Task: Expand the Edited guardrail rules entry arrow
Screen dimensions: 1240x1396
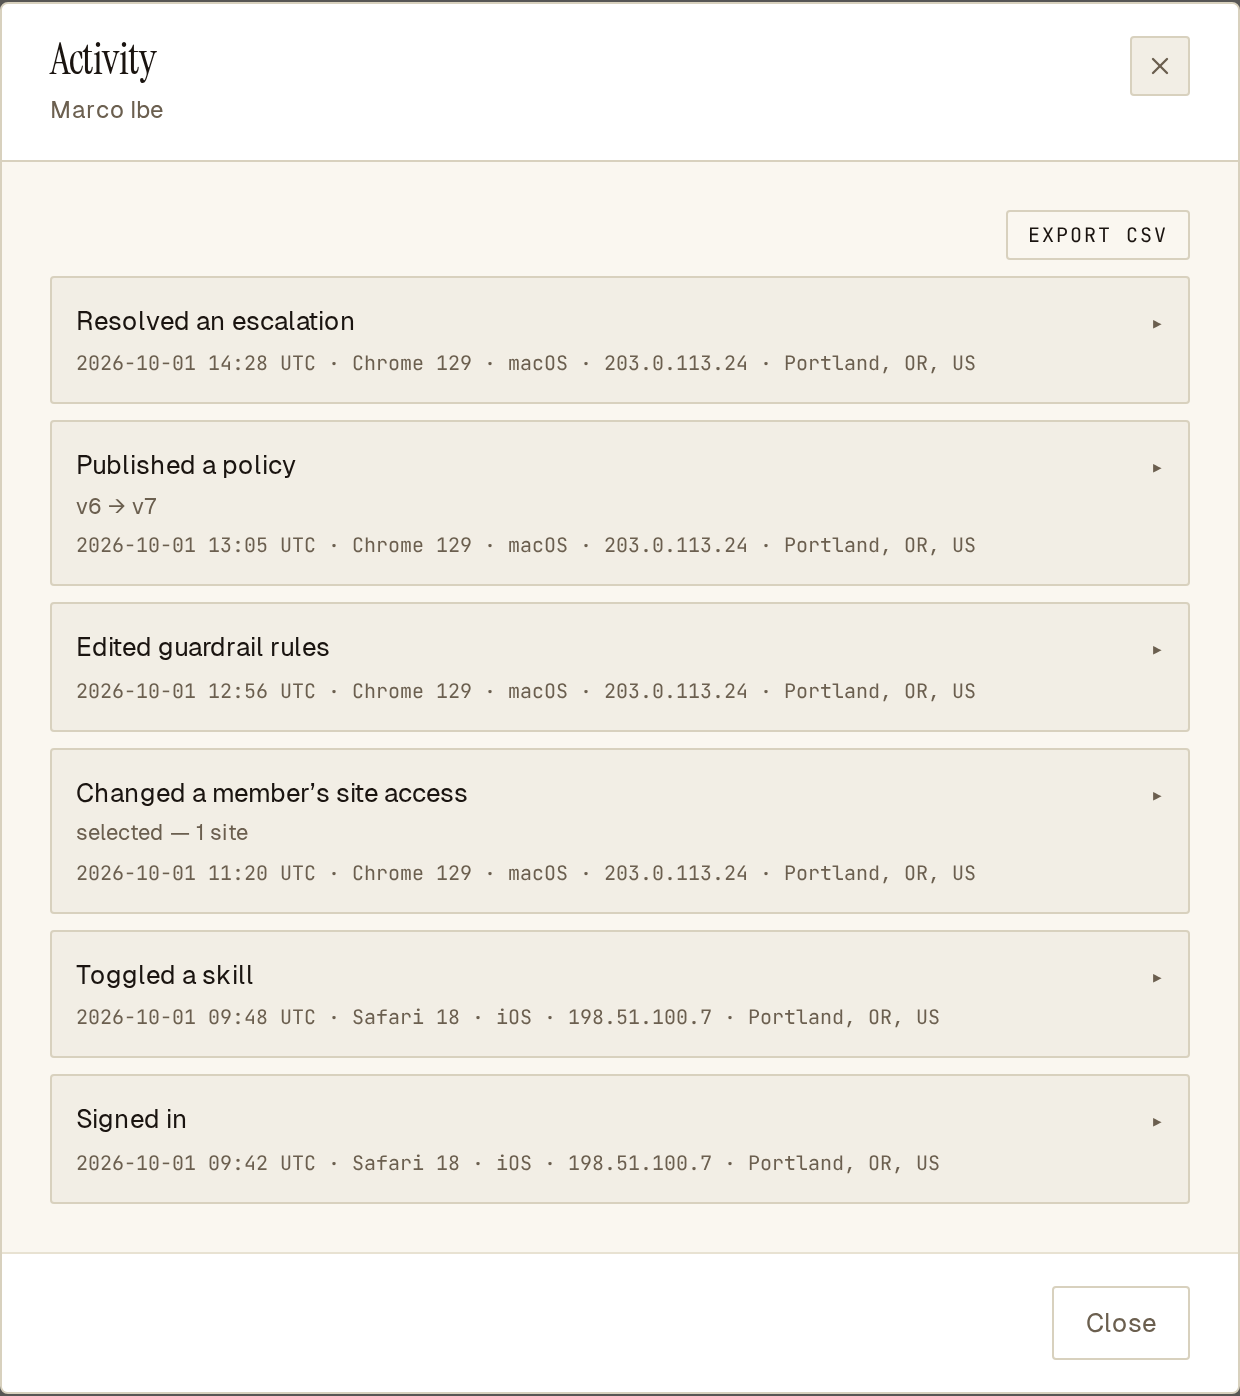Action: 1157,650
